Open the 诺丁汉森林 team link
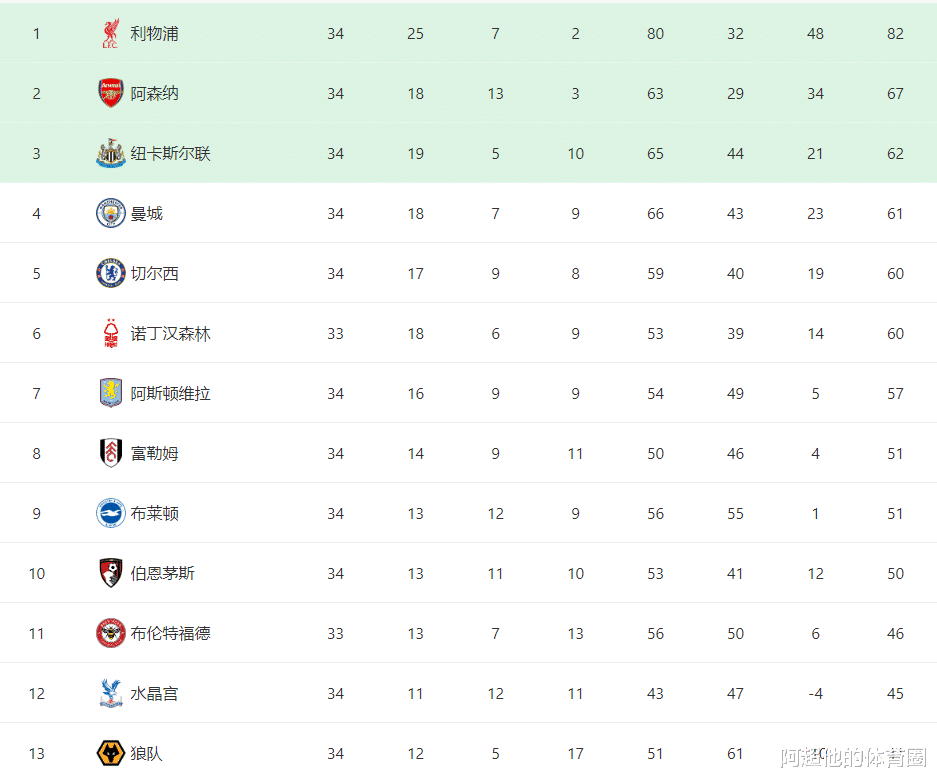937x782 pixels. tap(170, 334)
